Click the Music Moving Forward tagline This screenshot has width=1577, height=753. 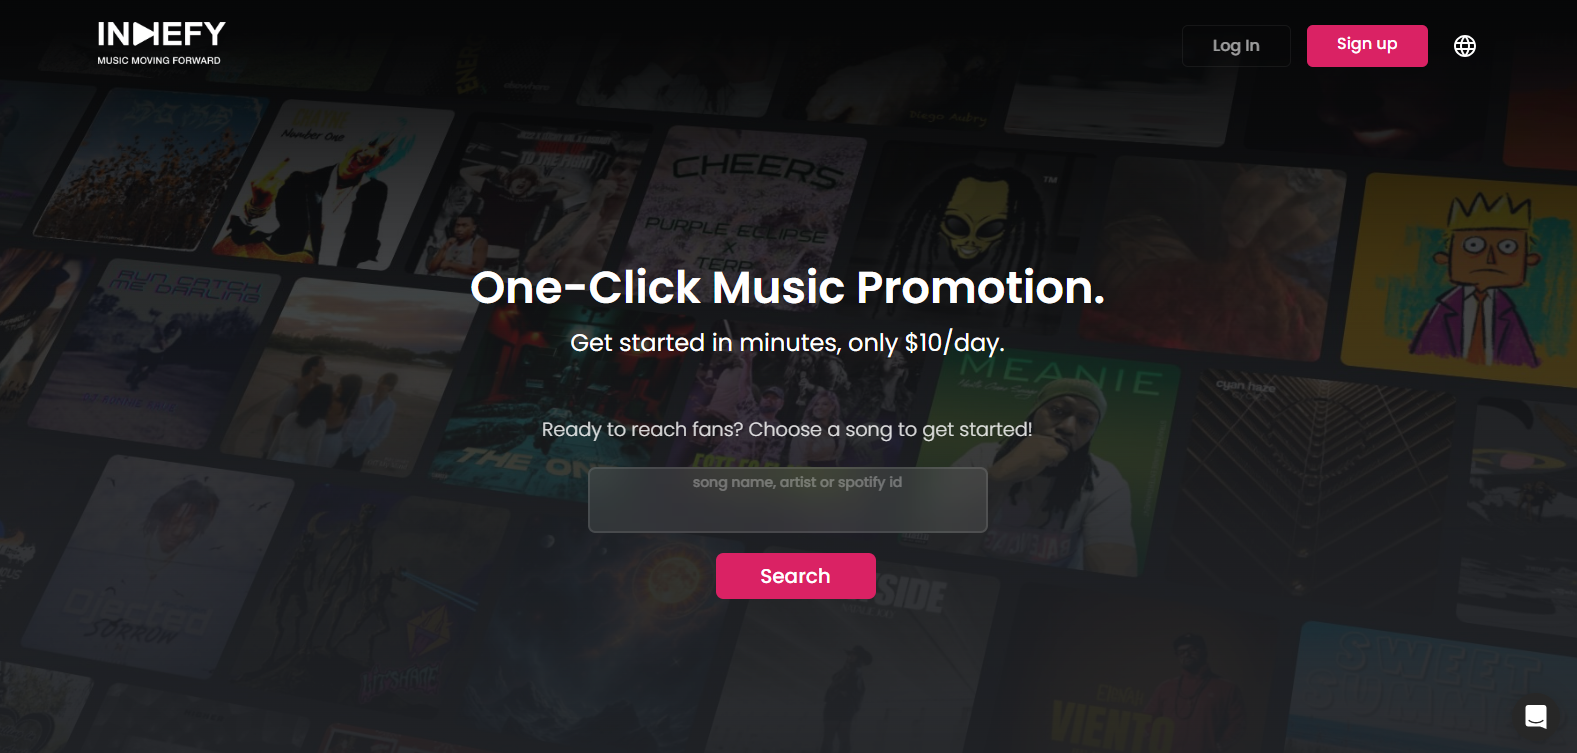[x=159, y=60]
